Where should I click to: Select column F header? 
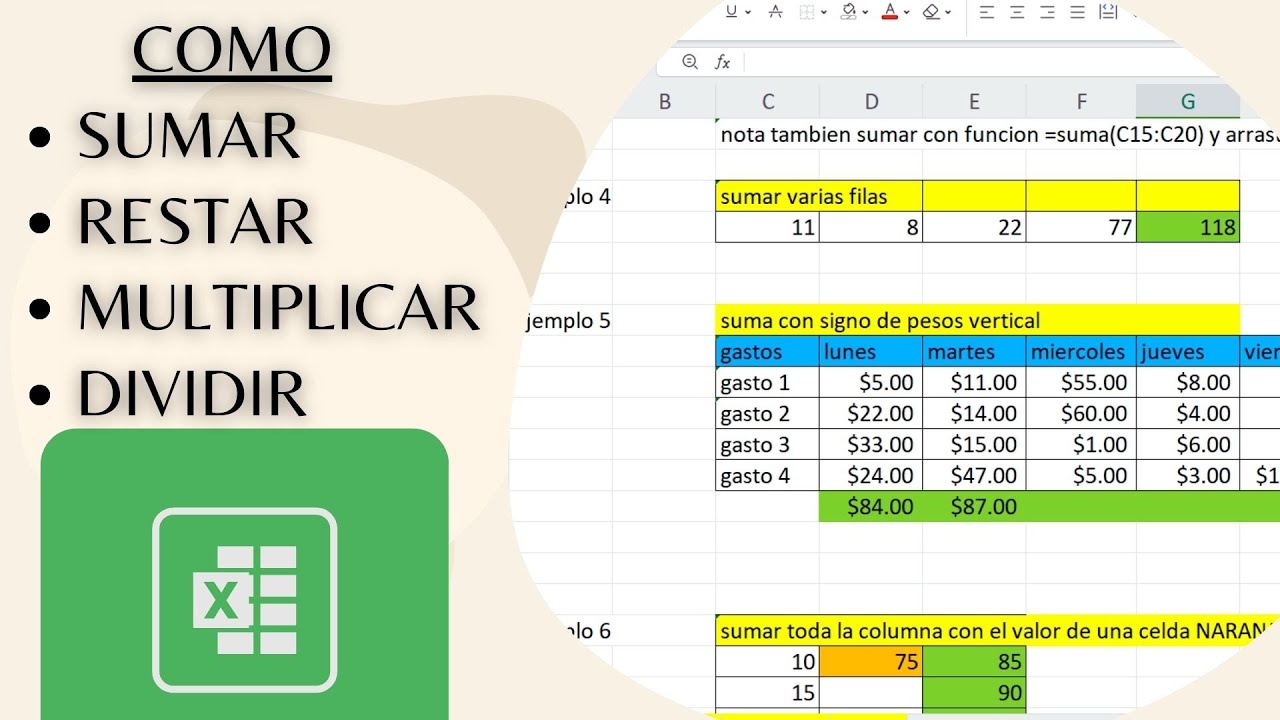pos(1081,101)
